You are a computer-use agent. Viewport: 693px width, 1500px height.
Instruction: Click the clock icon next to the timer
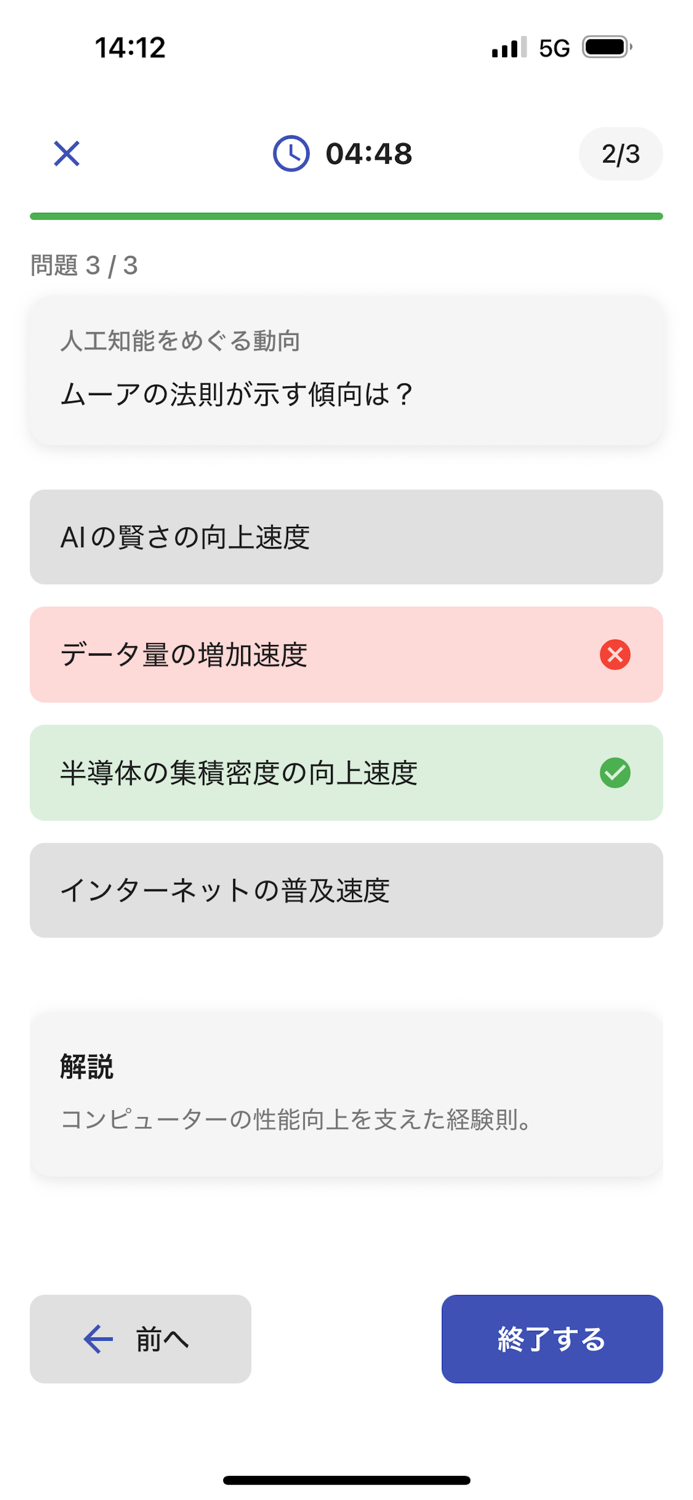pyautogui.click(x=291, y=153)
